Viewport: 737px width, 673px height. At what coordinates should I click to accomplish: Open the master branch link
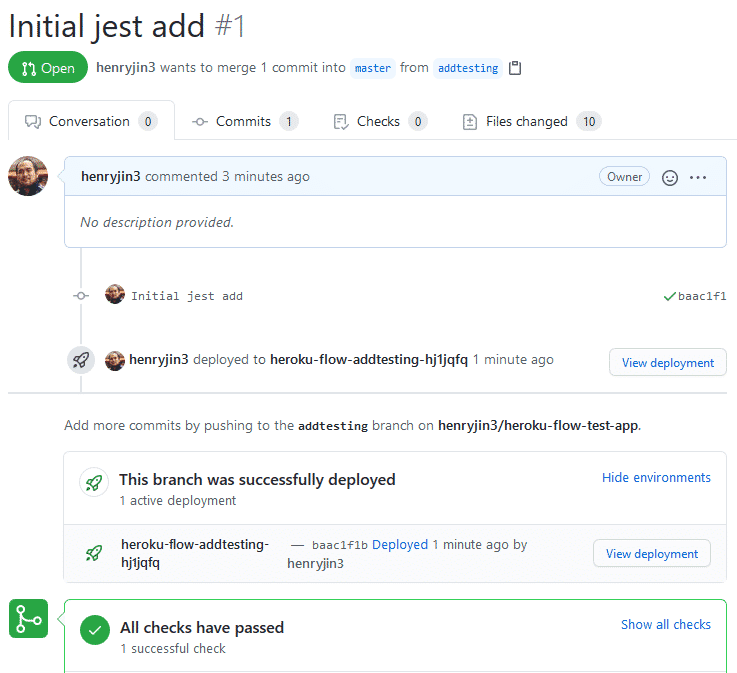tap(373, 68)
